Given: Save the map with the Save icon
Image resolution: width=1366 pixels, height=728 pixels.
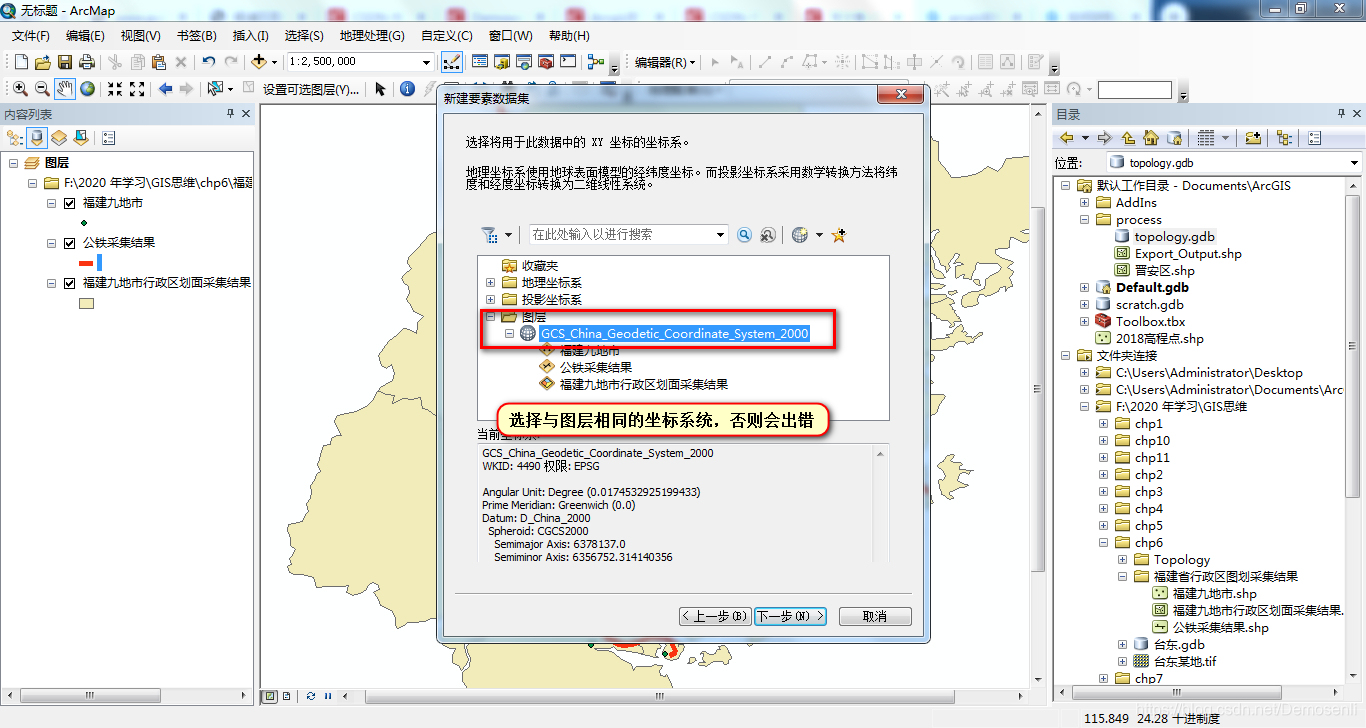Looking at the screenshot, I should click(64, 62).
